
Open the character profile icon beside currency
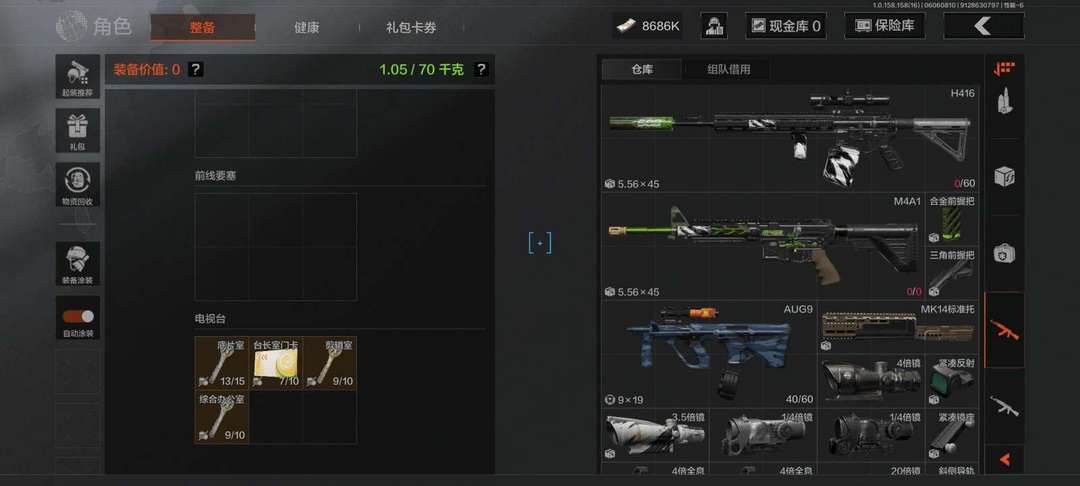(x=714, y=26)
